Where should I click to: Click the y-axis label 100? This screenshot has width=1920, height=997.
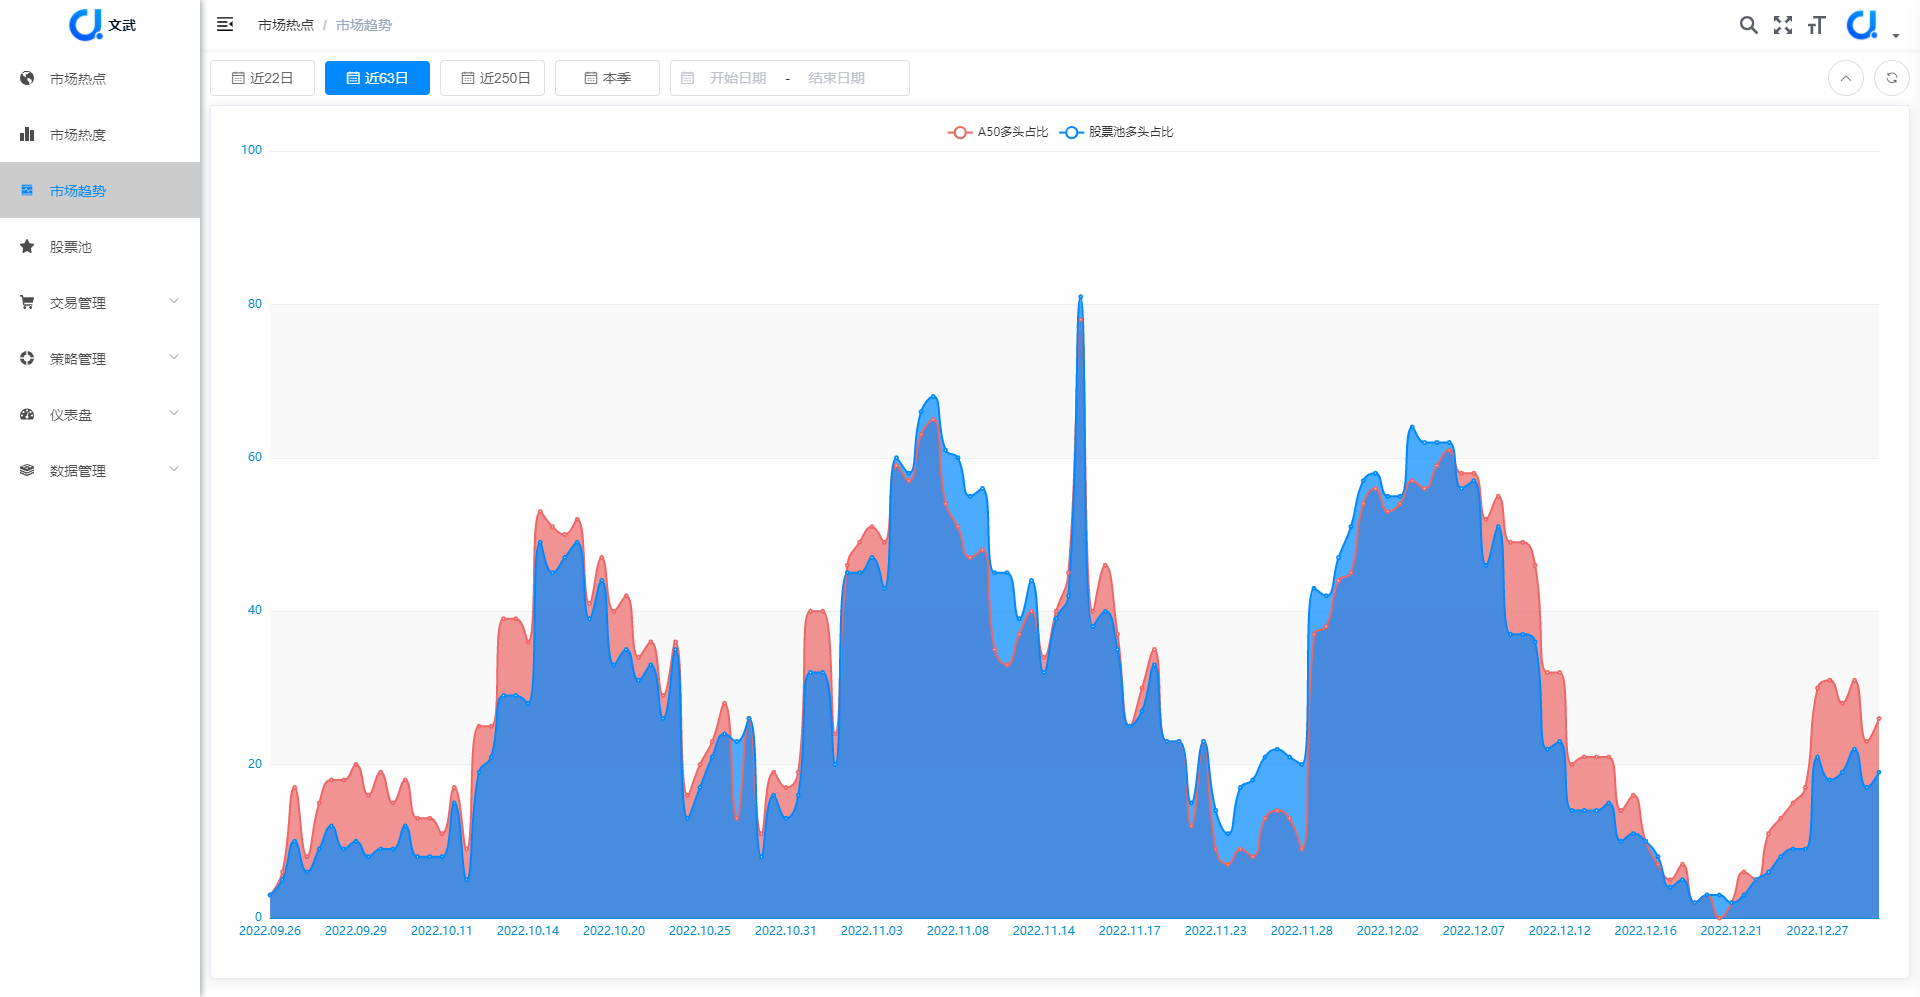tap(251, 150)
